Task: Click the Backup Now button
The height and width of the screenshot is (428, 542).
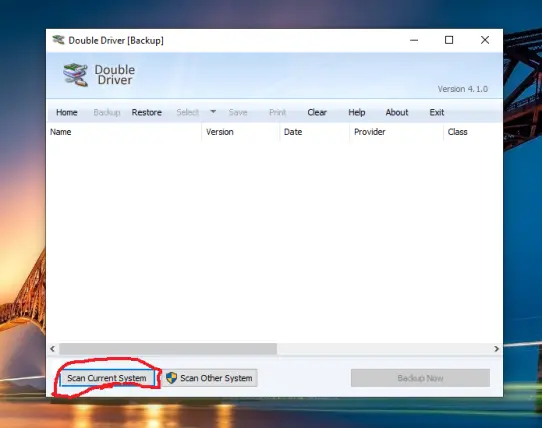Action: (420, 378)
